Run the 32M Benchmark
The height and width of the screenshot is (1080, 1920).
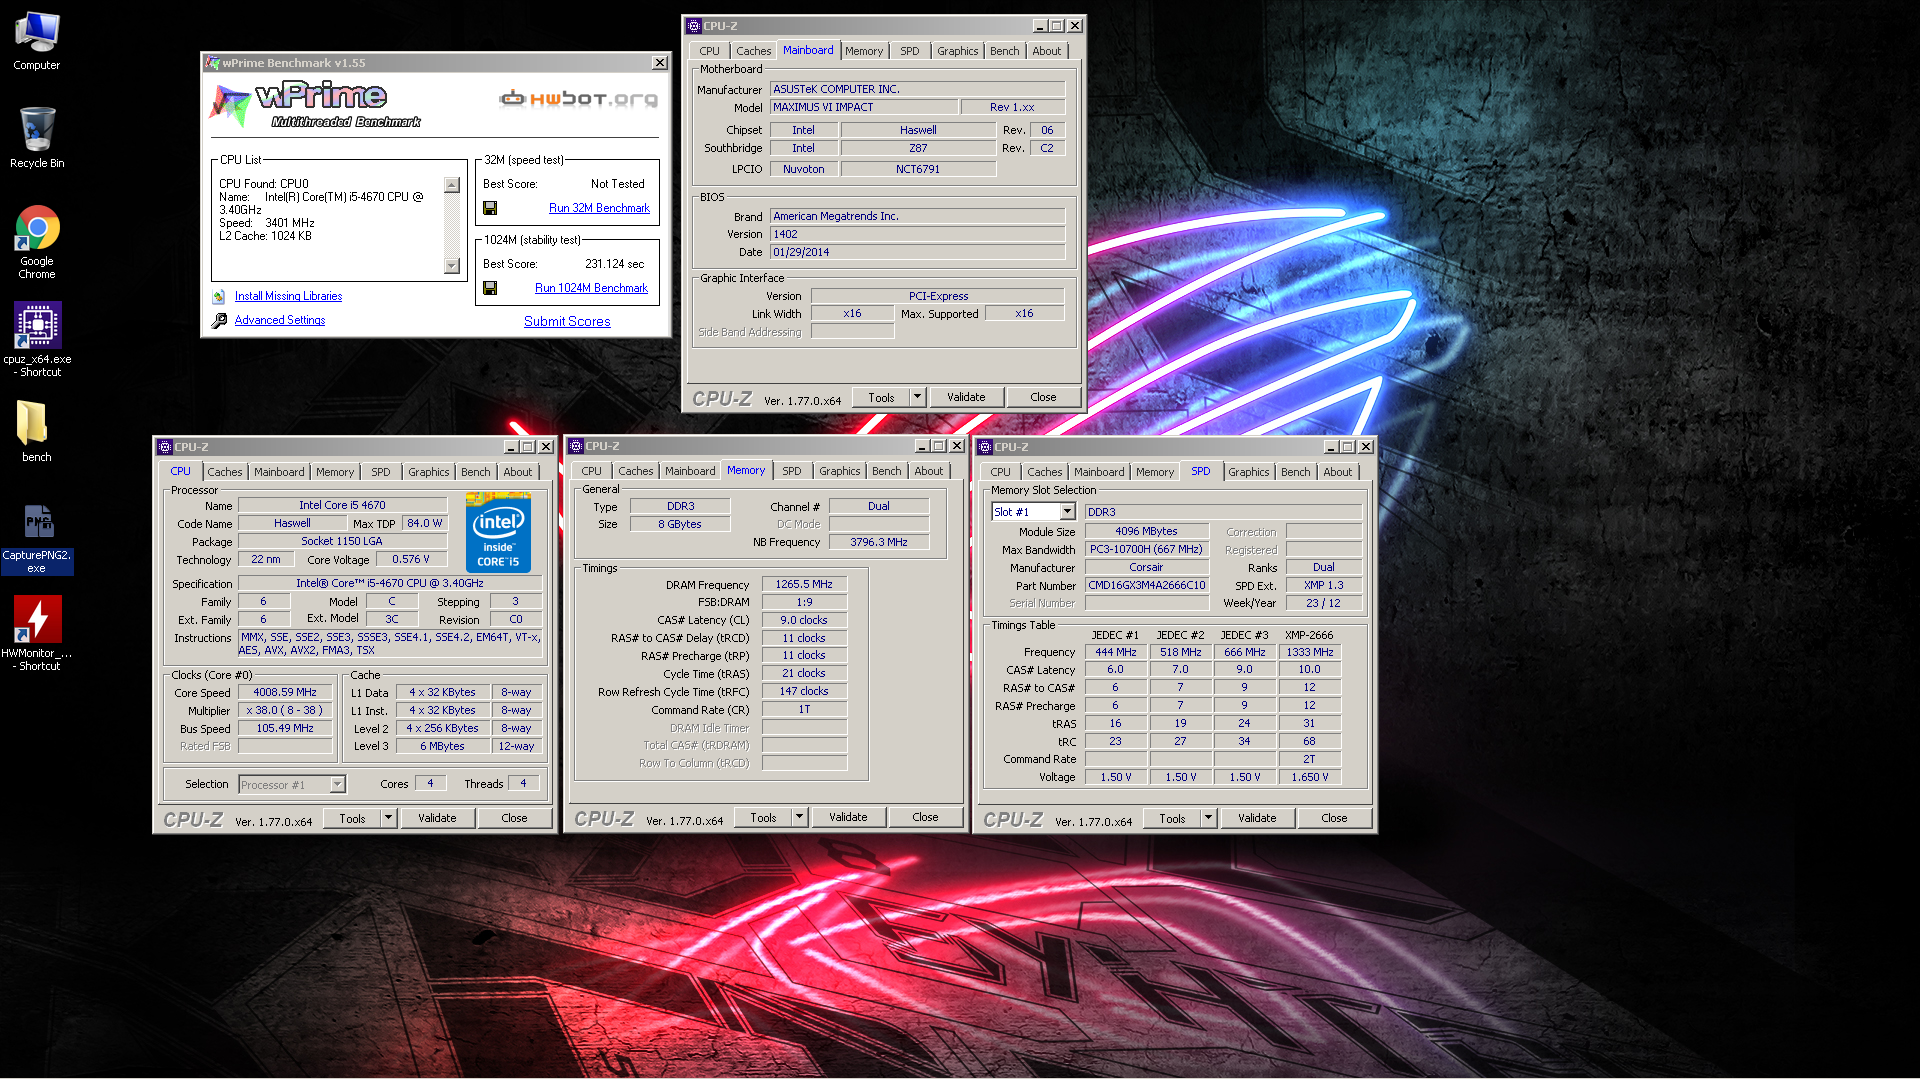click(x=599, y=208)
